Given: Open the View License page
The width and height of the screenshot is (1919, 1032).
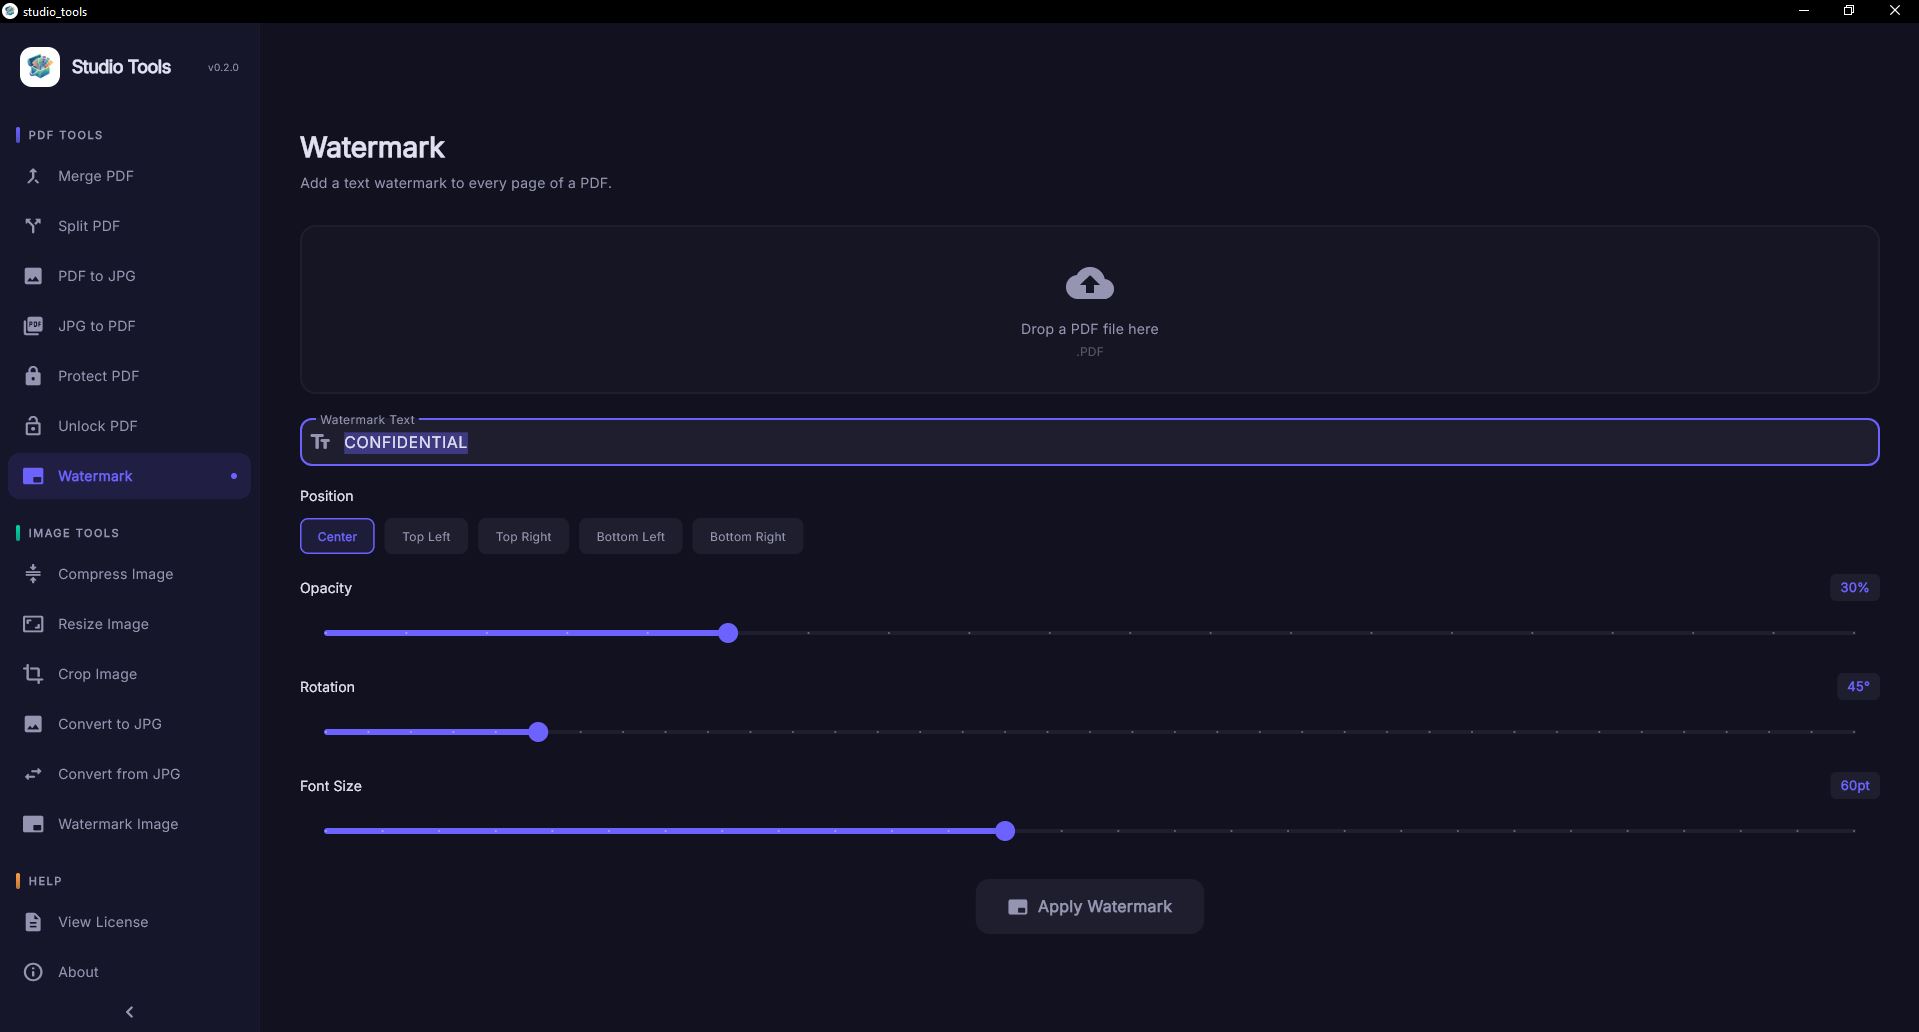Looking at the screenshot, I should (x=103, y=922).
